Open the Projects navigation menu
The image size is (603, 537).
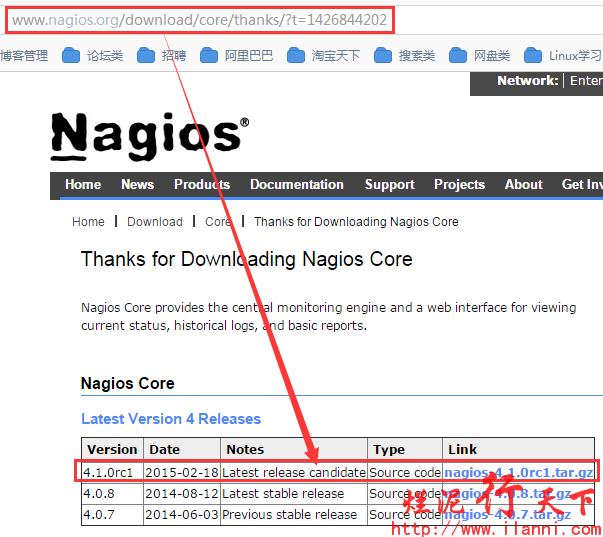pyautogui.click(x=459, y=185)
